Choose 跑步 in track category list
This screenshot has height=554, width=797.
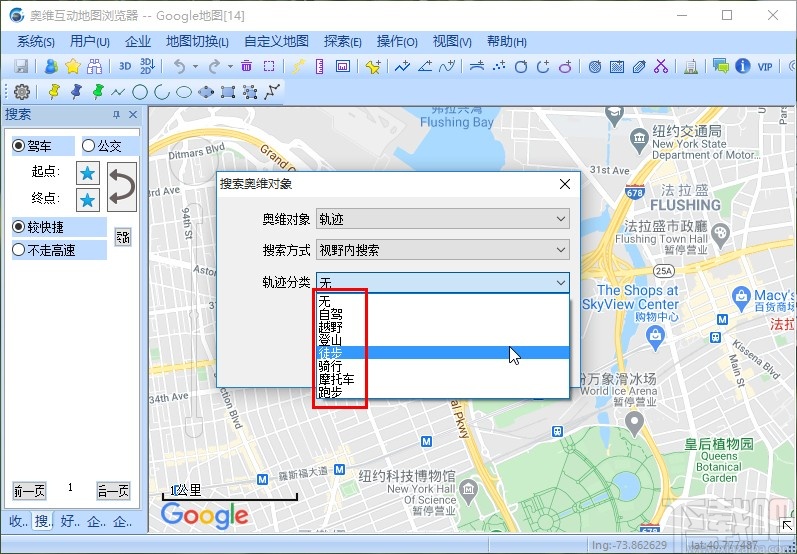[x=443, y=392]
